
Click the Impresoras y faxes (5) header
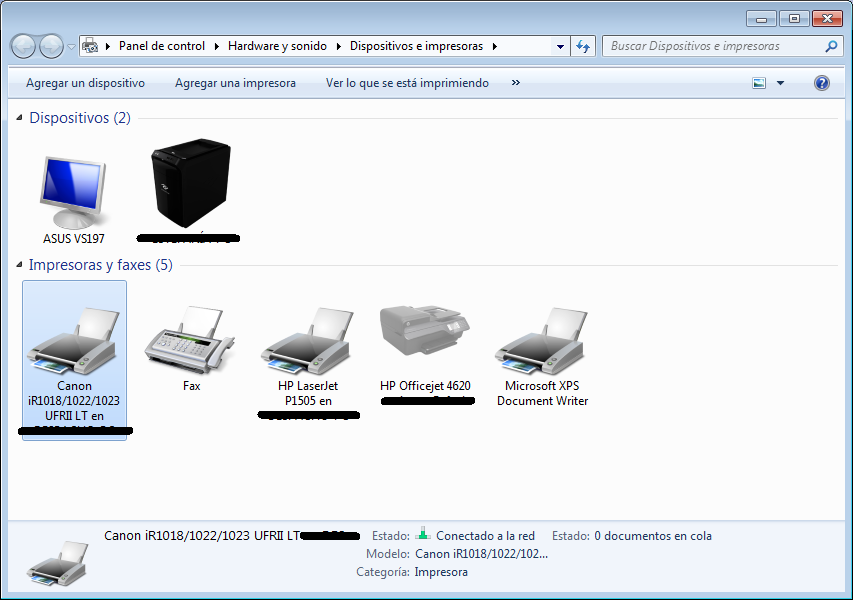tap(101, 265)
